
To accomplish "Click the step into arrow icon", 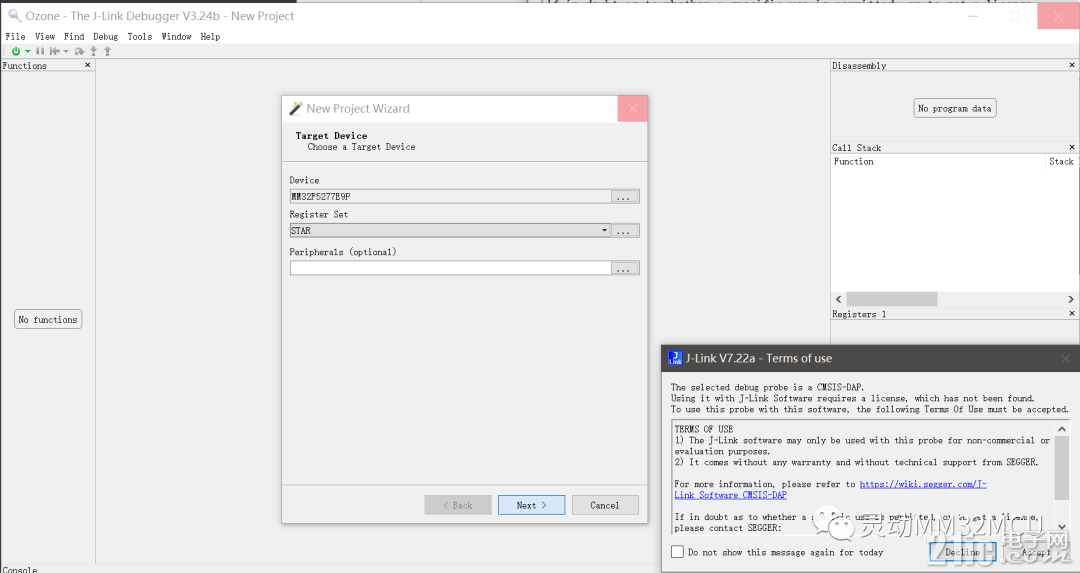I will pos(94,51).
